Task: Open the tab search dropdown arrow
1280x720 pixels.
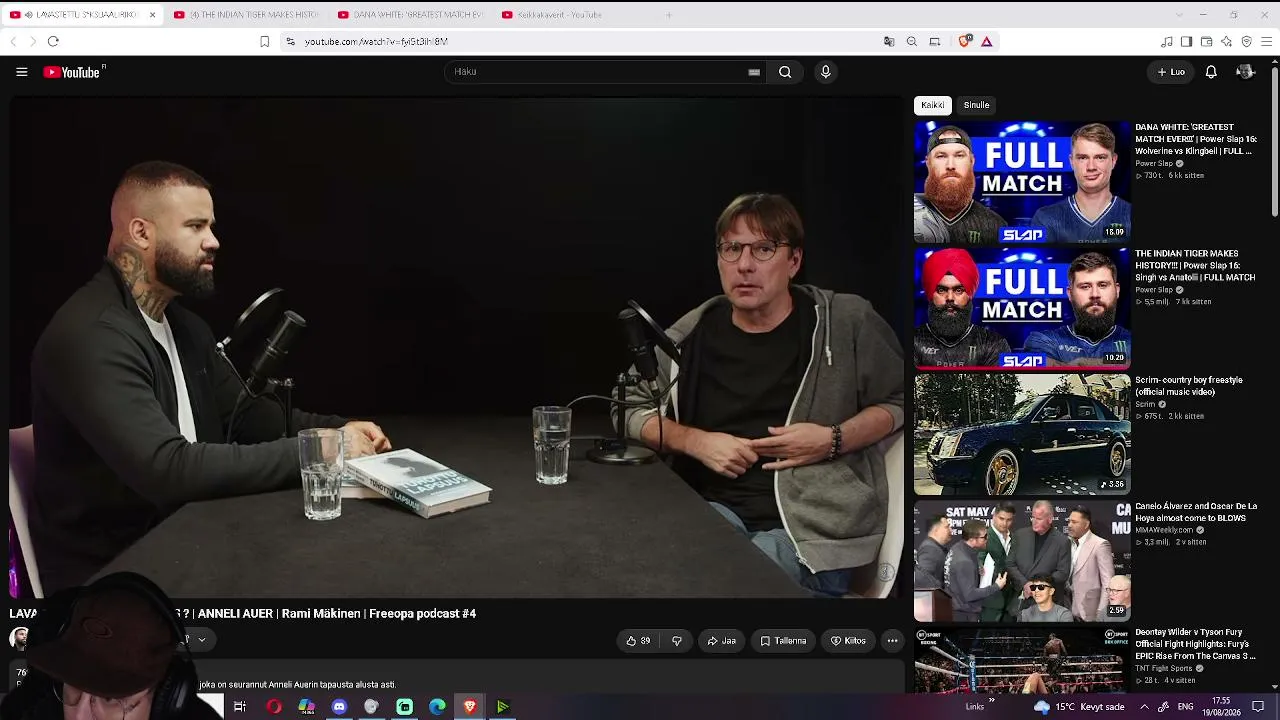Action: 1178,15
